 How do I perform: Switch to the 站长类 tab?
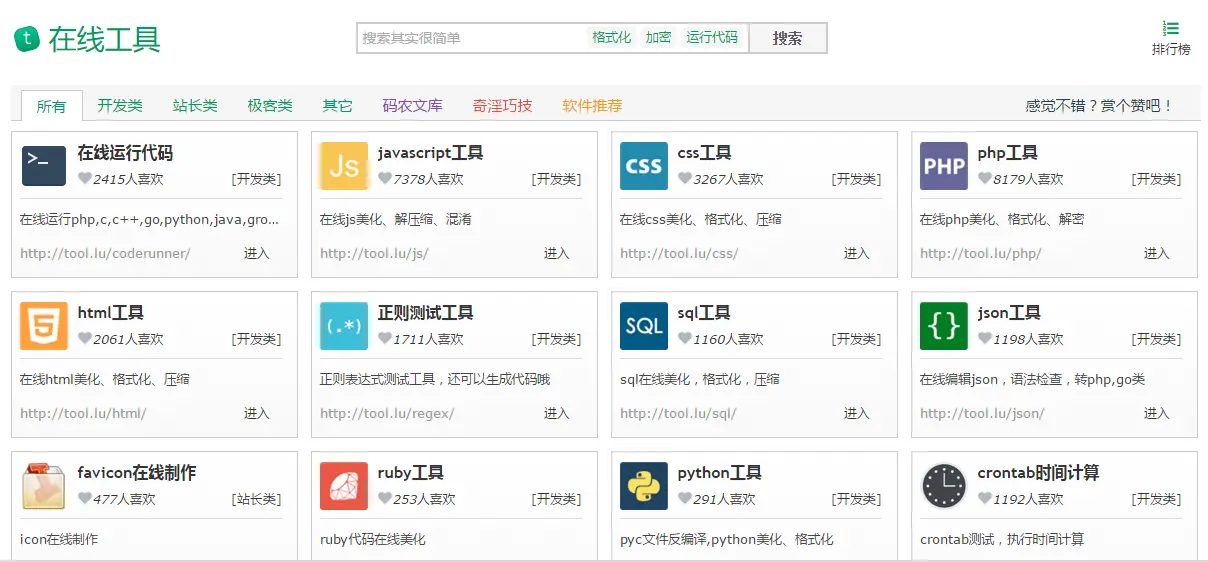(195, 106)
